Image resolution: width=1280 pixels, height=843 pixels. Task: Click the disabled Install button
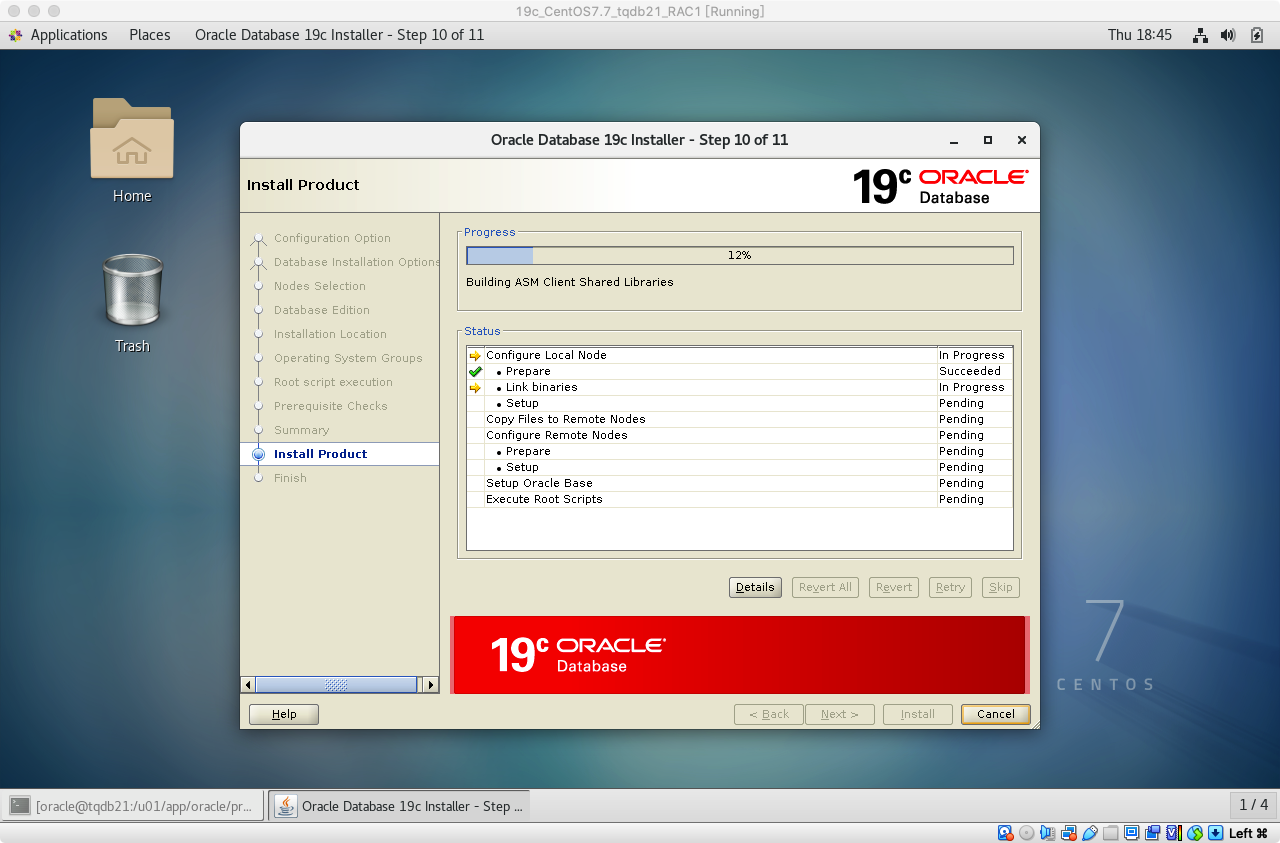click(918, 714)
